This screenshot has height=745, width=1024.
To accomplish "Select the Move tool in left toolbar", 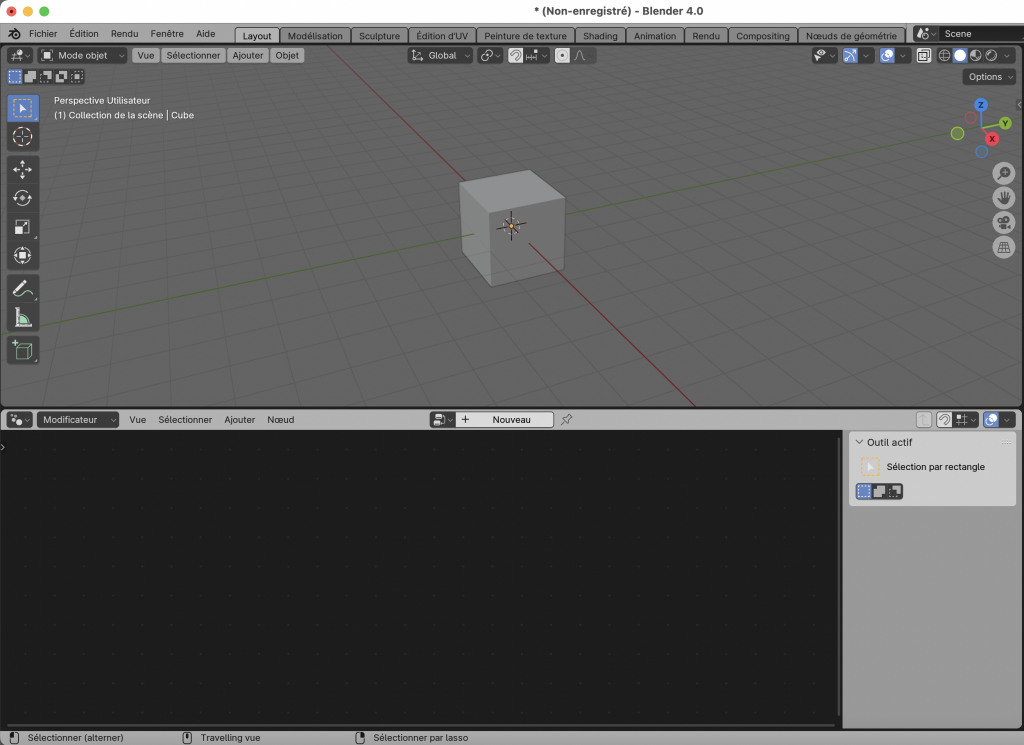I will pyautogui.click(x=23, y=170).
